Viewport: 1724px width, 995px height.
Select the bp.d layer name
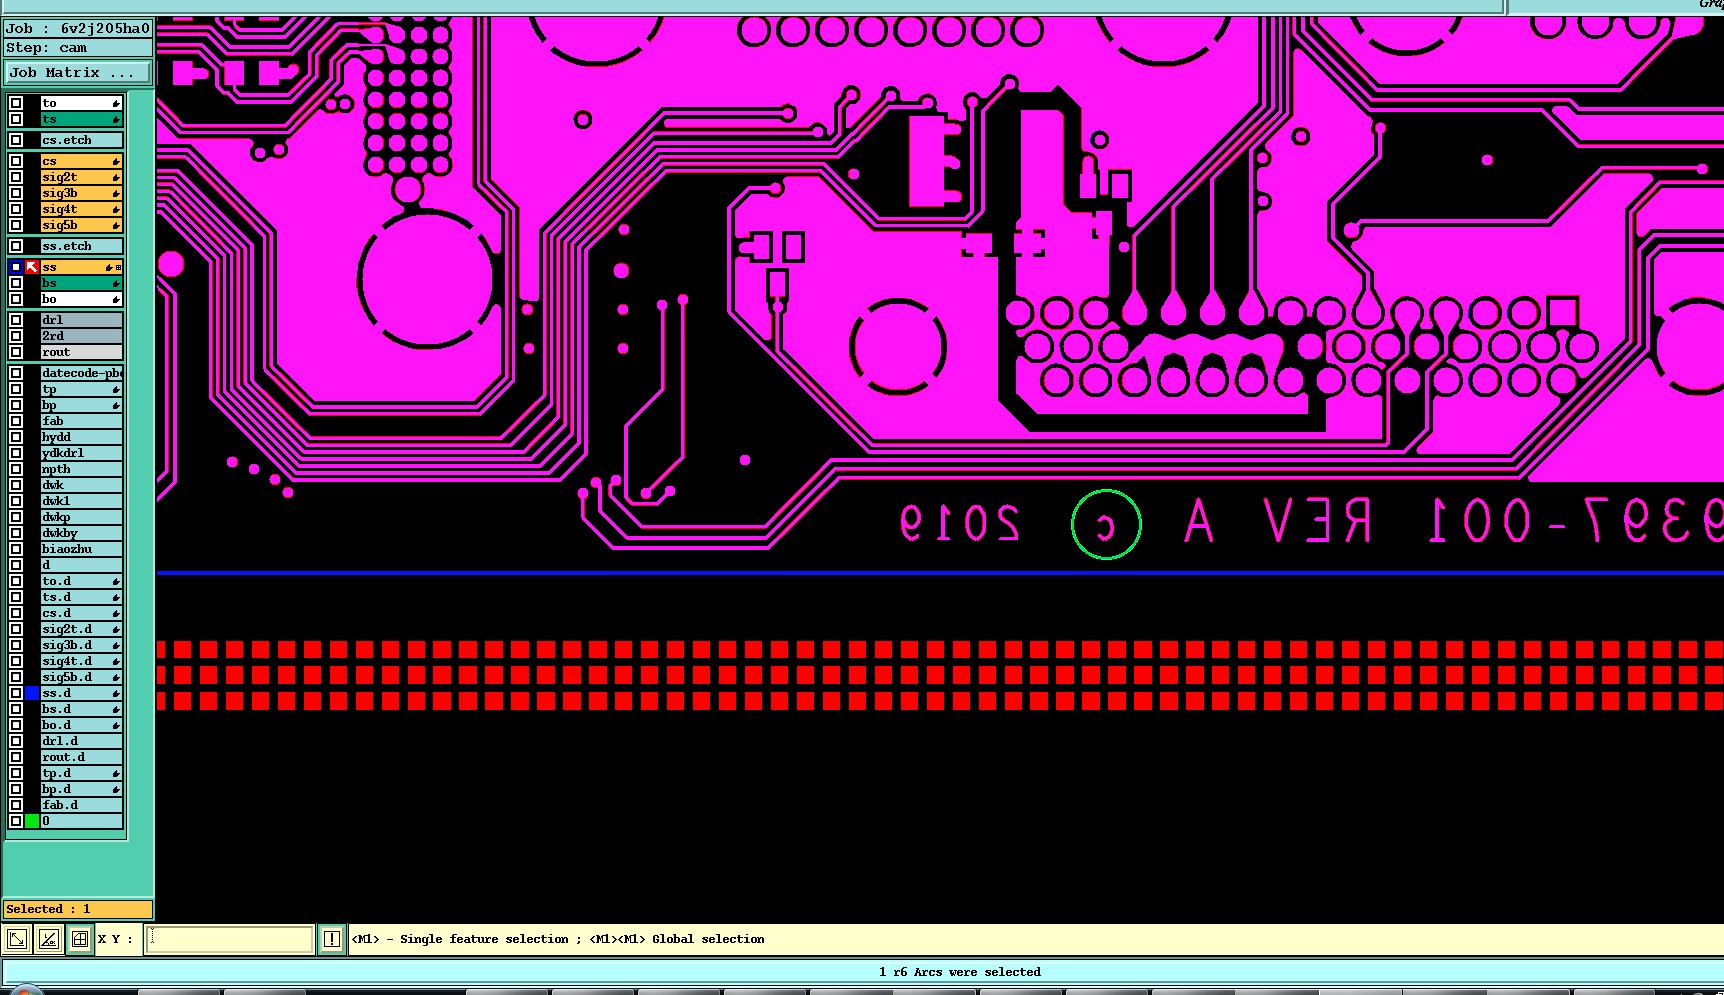click(x=81, y=789)
